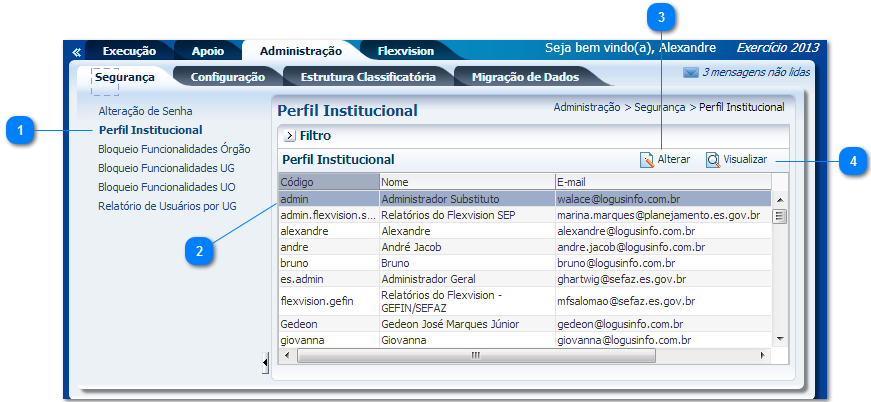This screenshot has width=871, height=402.
Task: Open the Estrutura Classificatória subtab
Action: pyautogui.click(x=367, y=76)
